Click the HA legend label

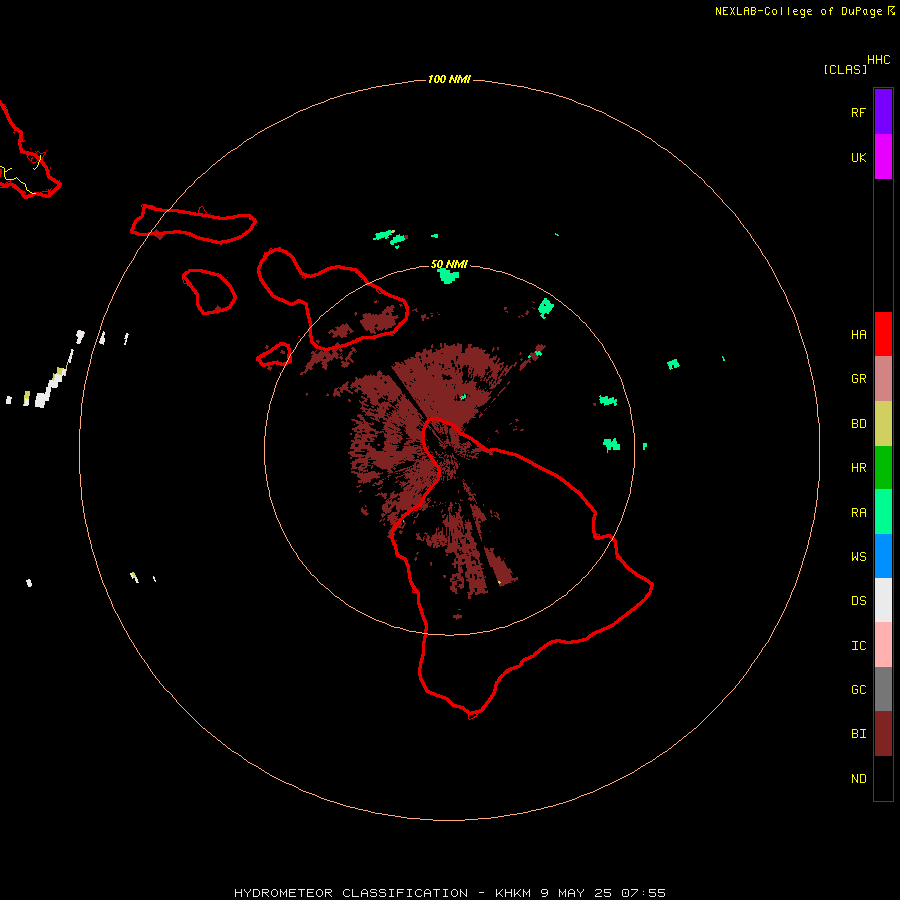coord(858,335)
